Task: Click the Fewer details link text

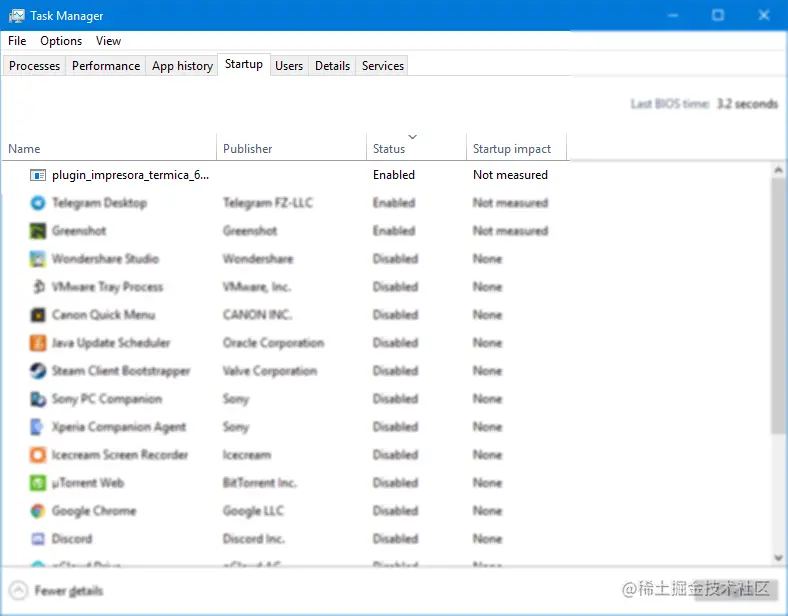Action: pos(68,591)
